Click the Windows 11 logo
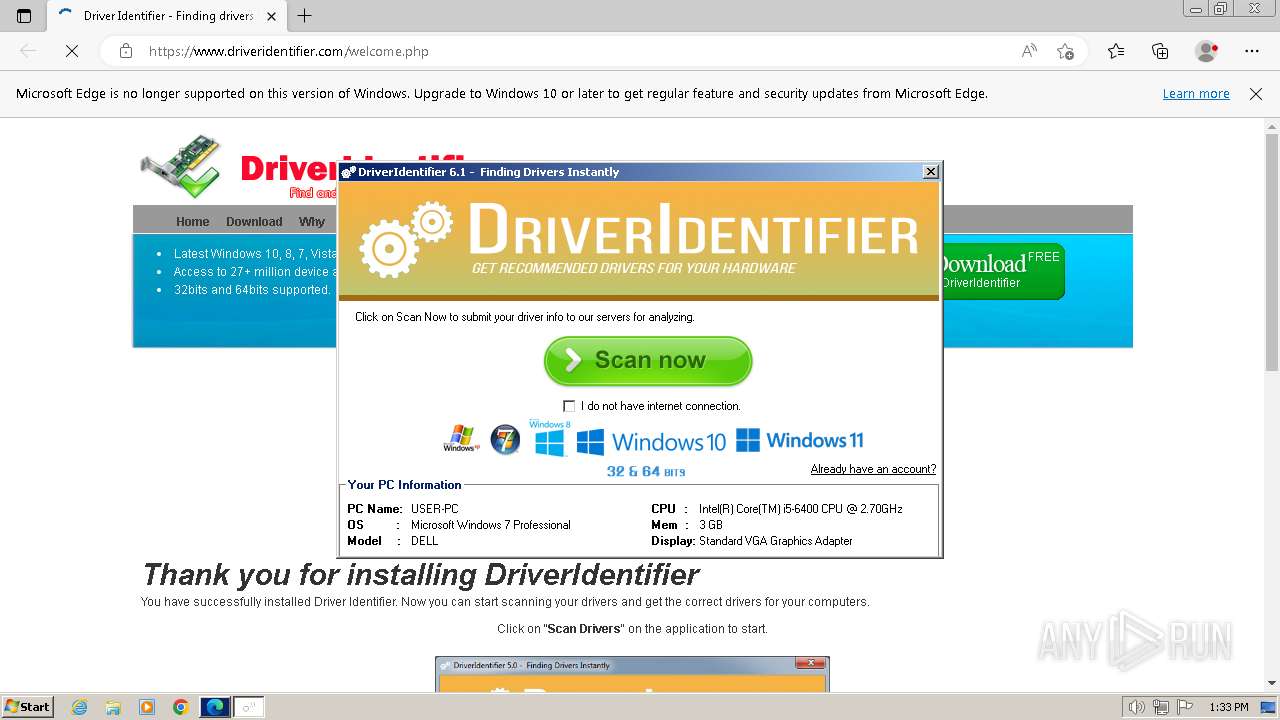This screenshot has width=1280, height=720. tap(799, 440)
